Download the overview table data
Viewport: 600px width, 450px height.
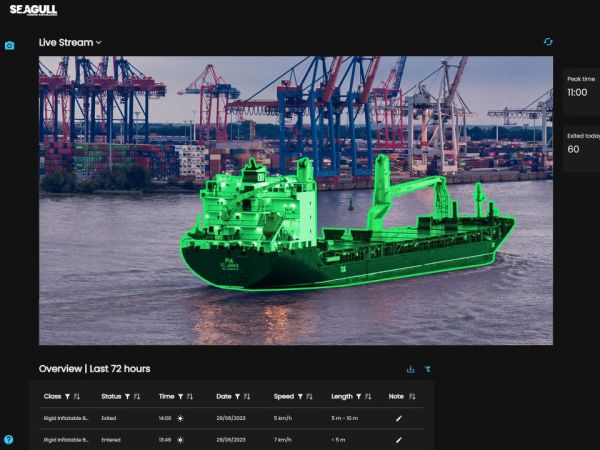pos(410,369)
